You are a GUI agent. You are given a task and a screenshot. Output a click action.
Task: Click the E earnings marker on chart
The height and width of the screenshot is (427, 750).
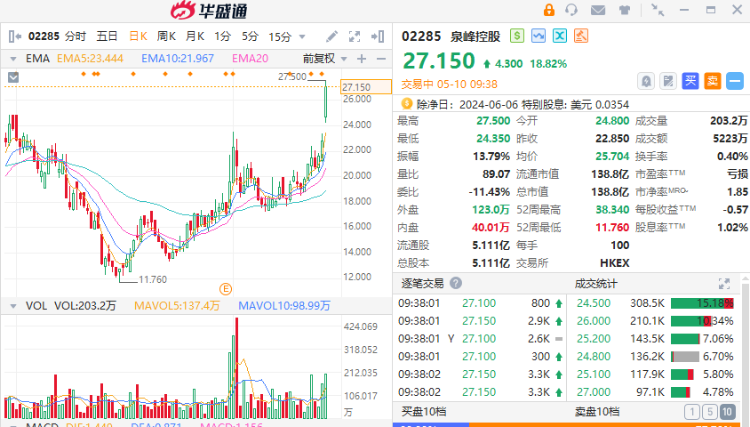coord(225,289)
